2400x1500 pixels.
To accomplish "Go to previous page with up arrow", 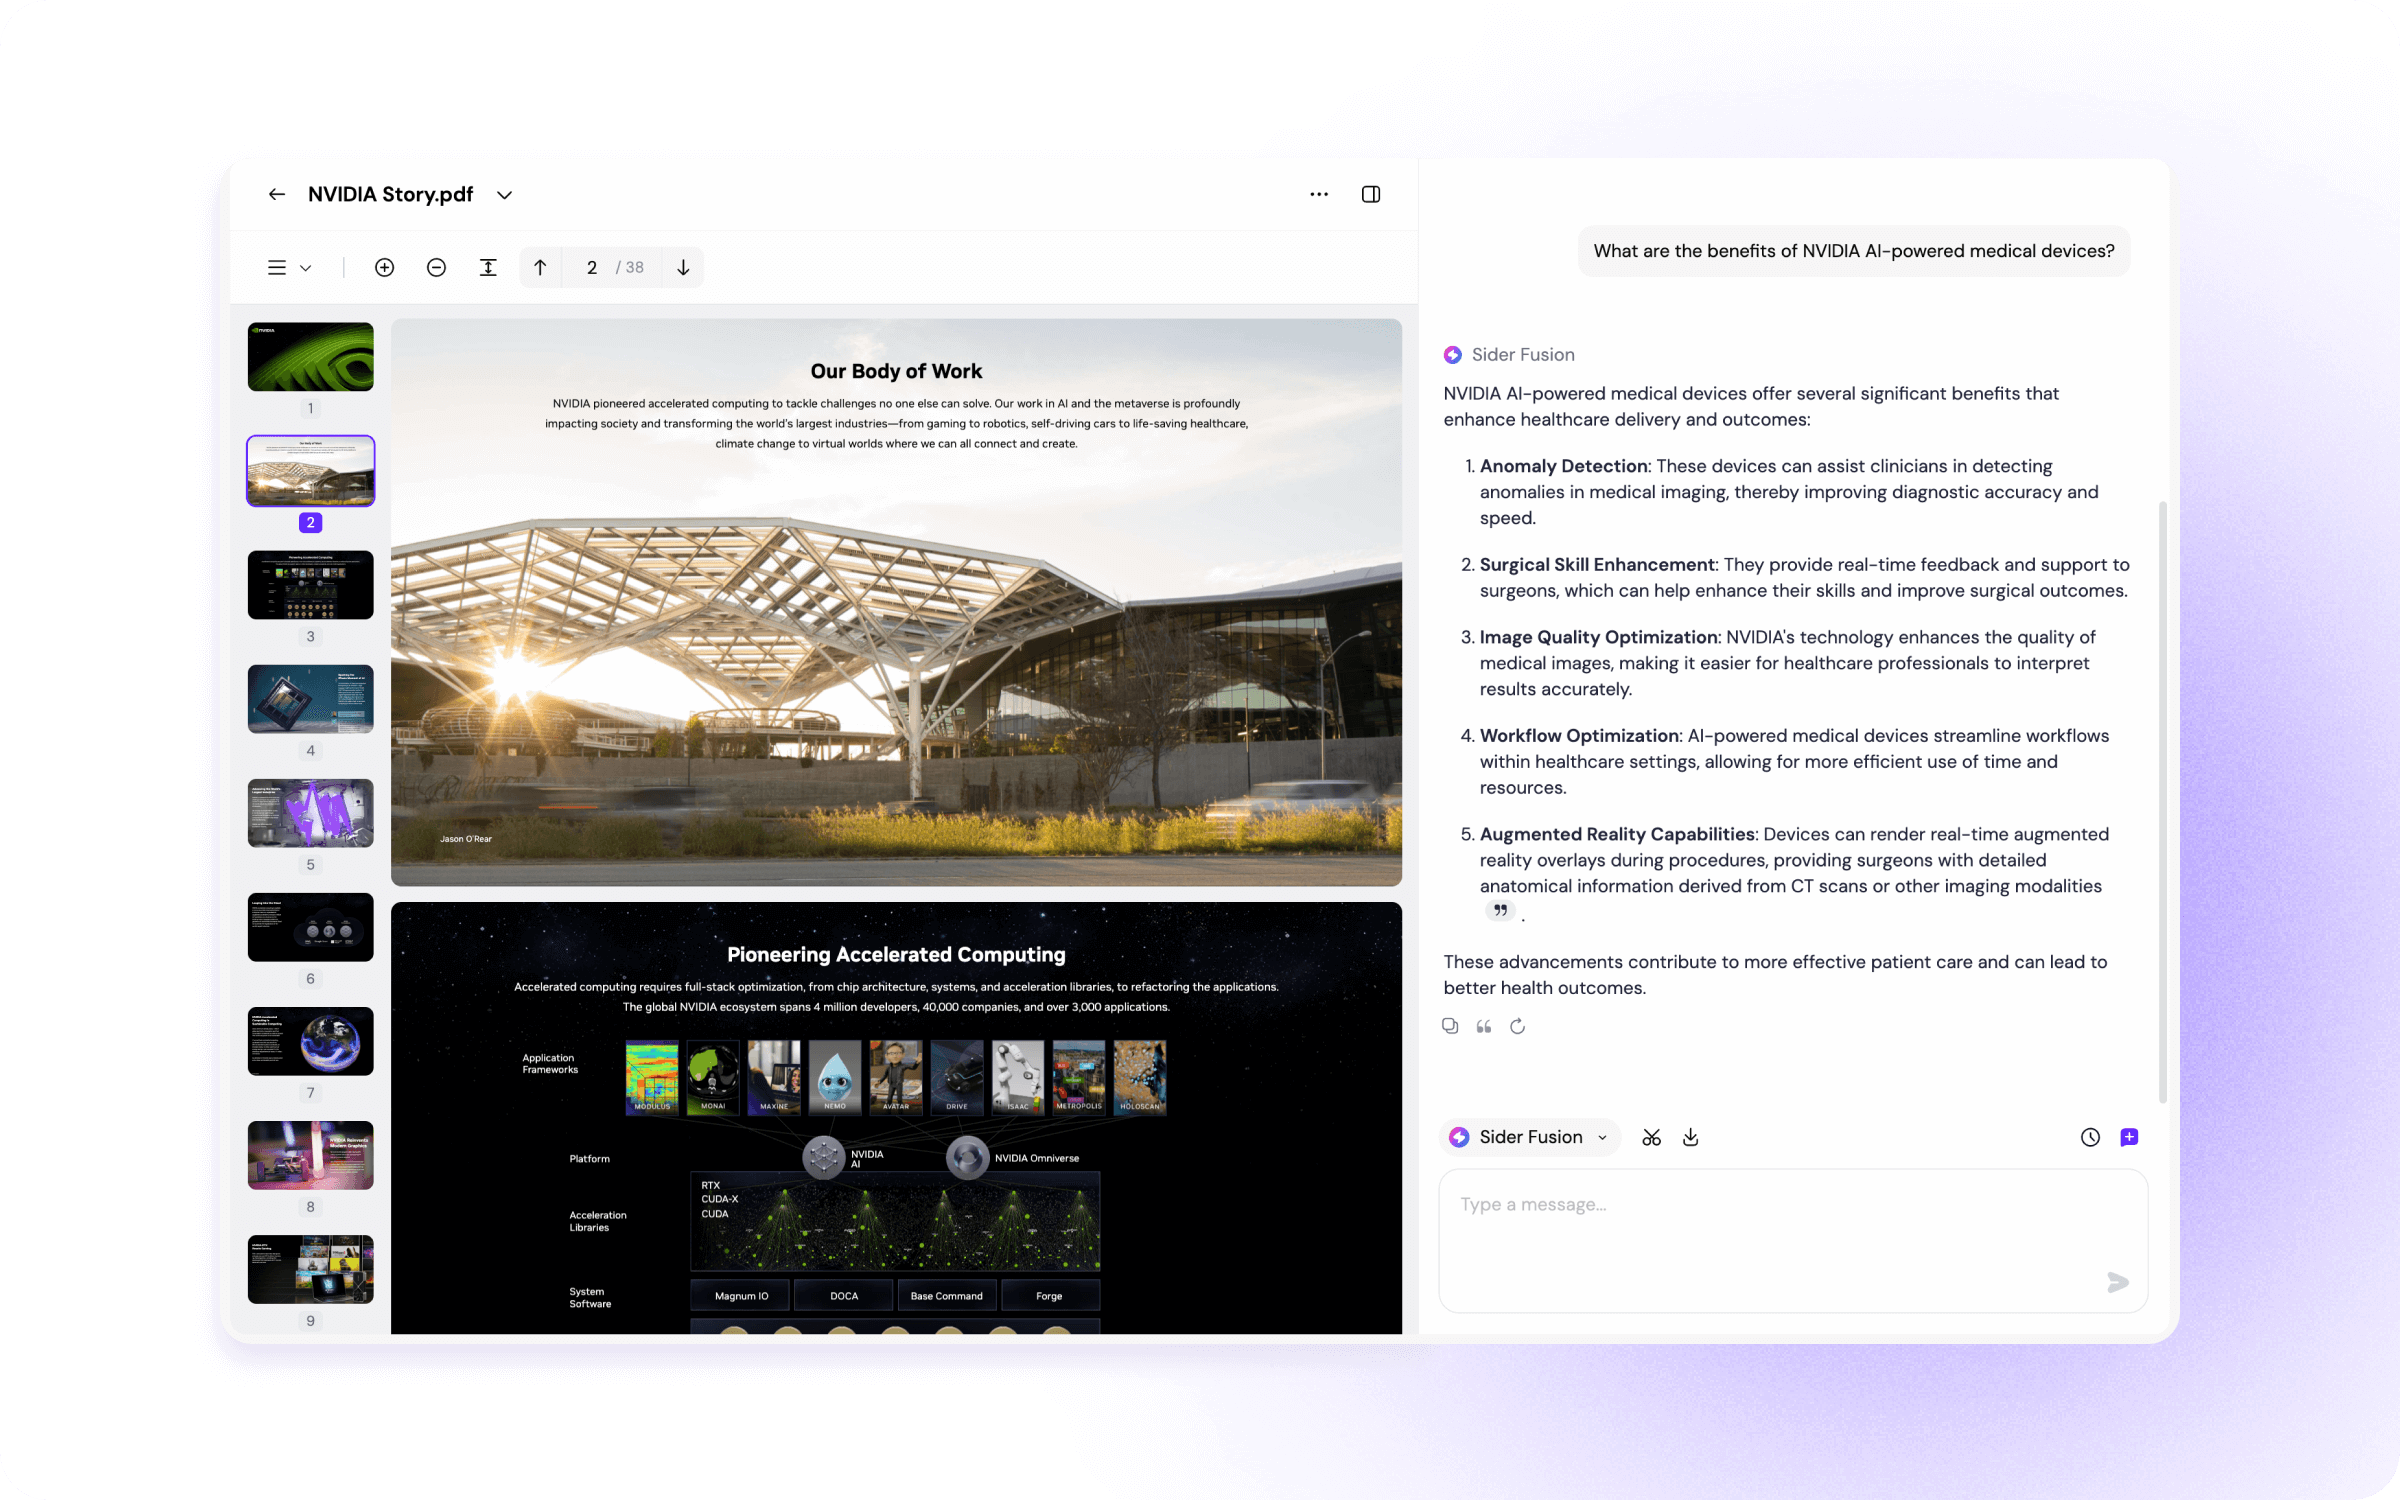I will coord(540,267).
